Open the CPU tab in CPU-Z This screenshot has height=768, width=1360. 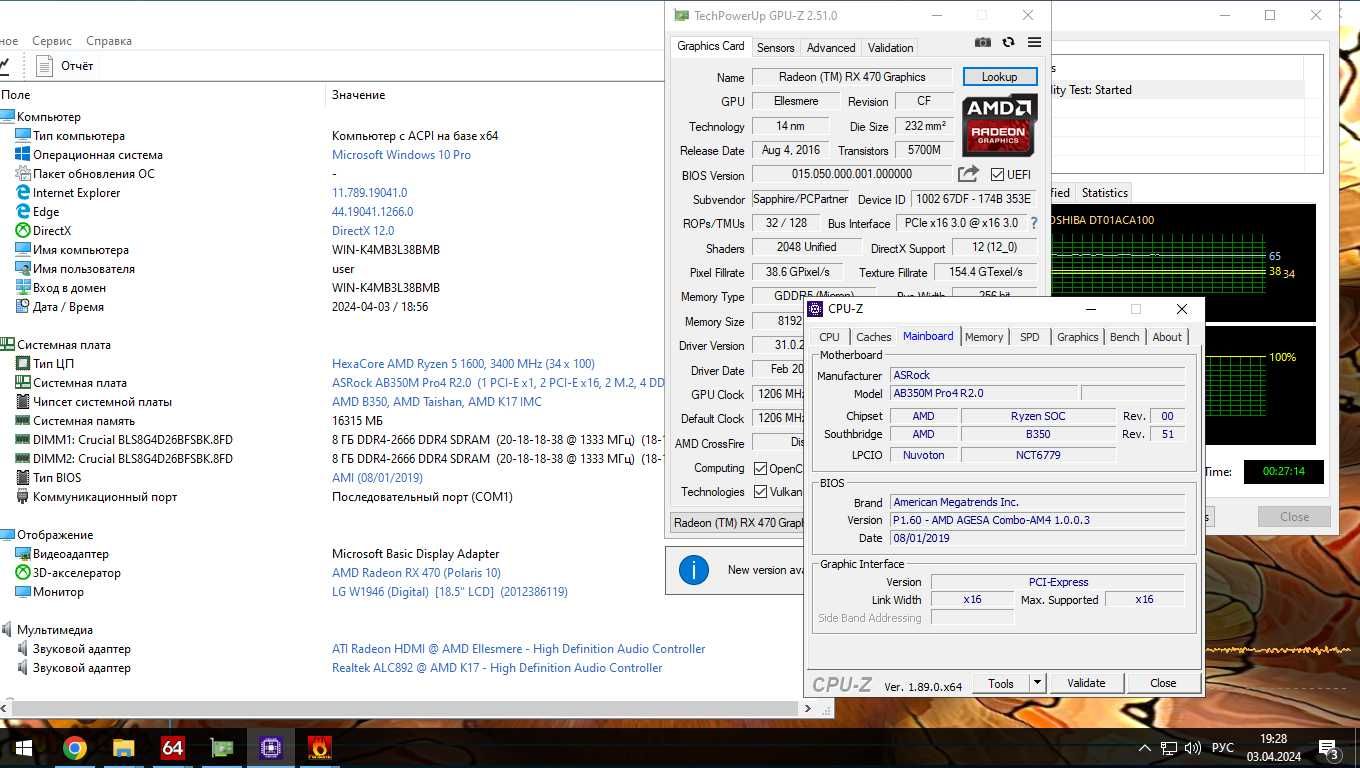click(829, 337)
